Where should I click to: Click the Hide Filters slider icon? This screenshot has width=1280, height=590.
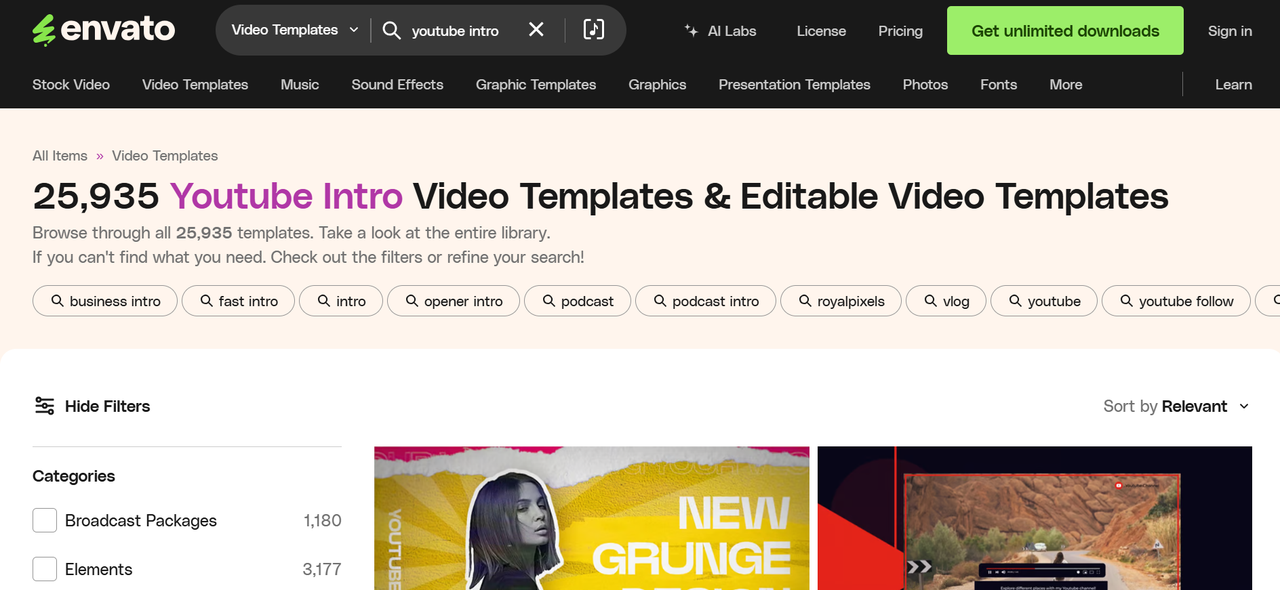pyautogui.click(x=45, y=406)
